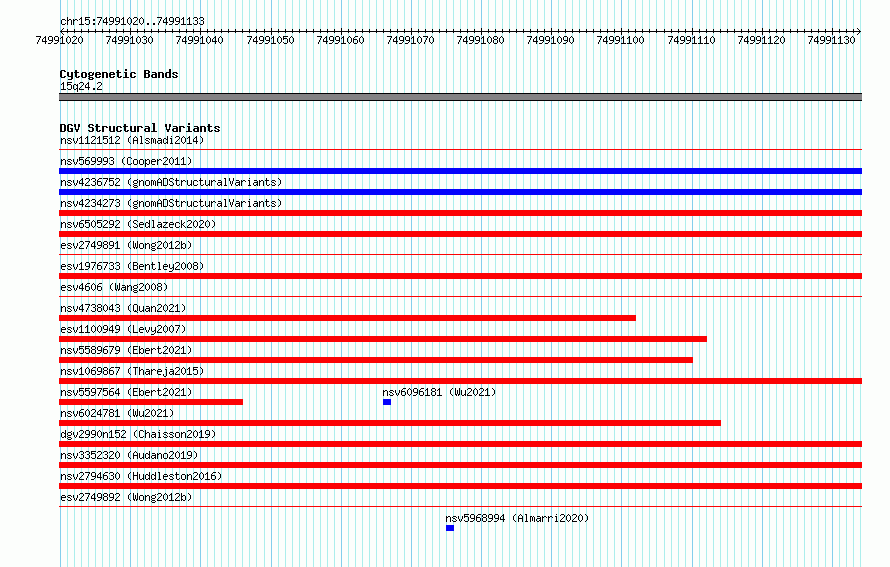Viewport: 890px width, 567px height.
Task: Open nsv6096181 (Wu2021) variant label
Action: (x=439, y=392)
